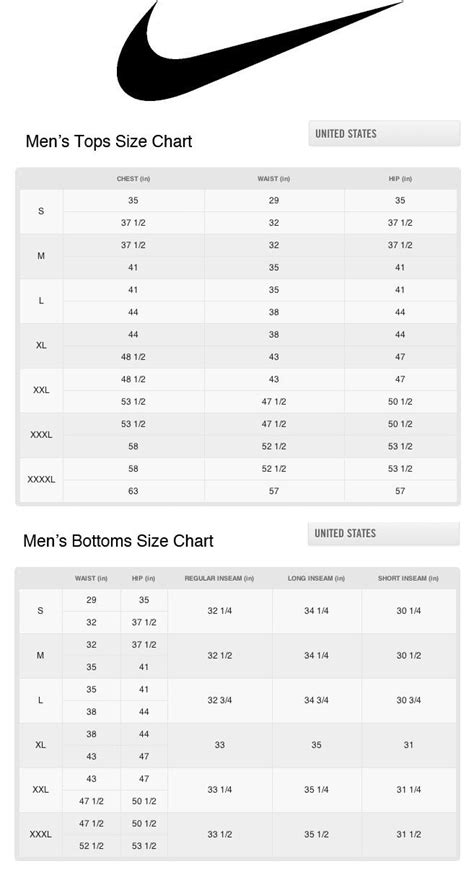Select the HIP (in) header in tops chart

click(x=400, y=179)
